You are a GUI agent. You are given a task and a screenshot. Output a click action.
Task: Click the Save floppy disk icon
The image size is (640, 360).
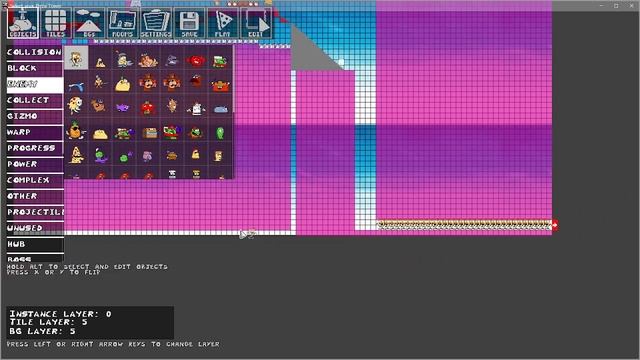(189, 23)
